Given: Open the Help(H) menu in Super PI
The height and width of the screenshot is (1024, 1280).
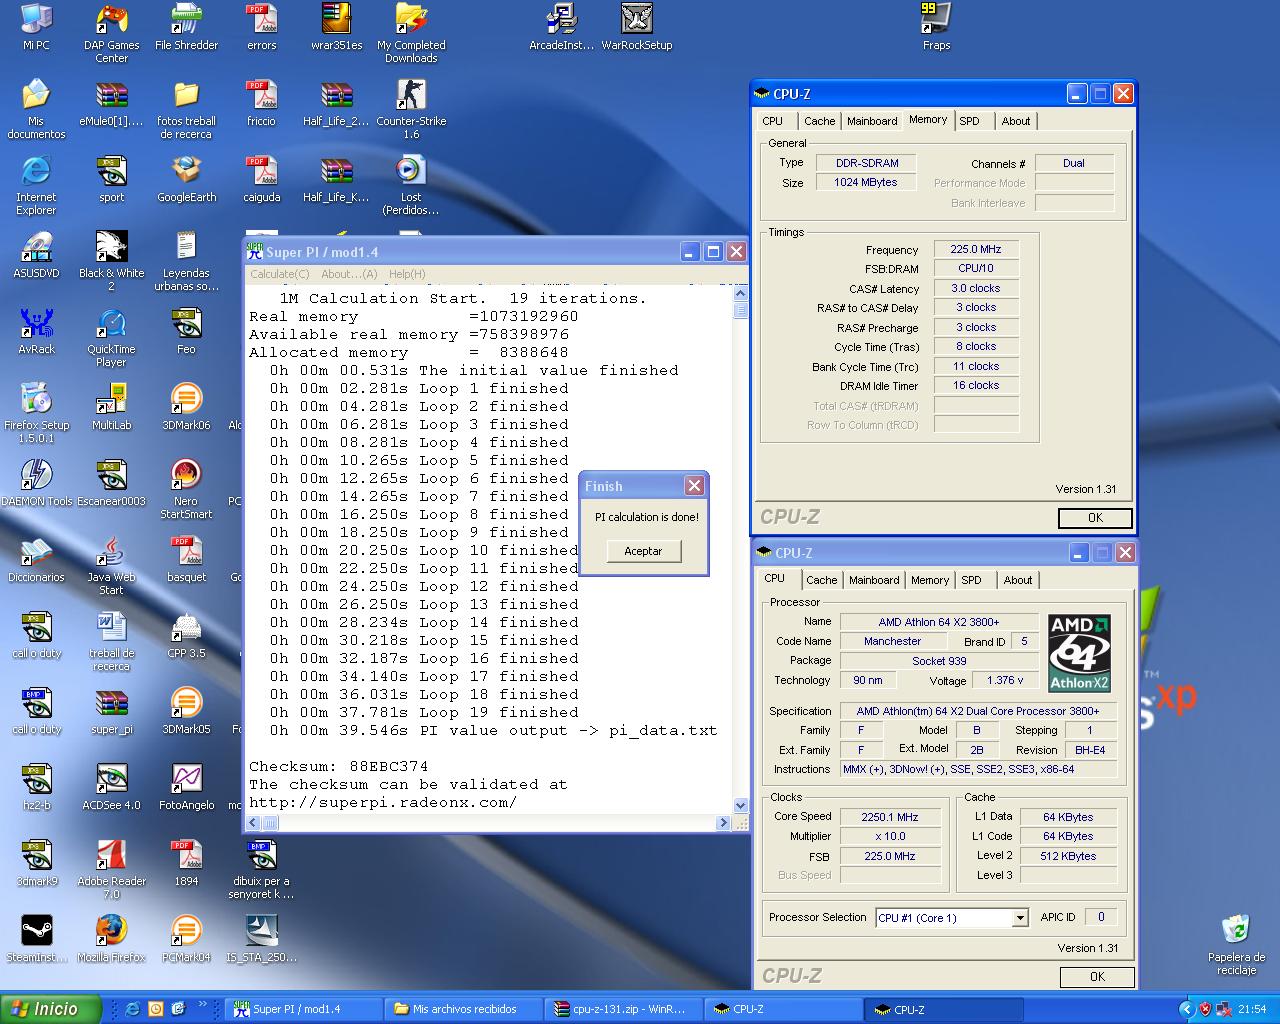Looking at the screenshot, I should pyautogui.click(x=407, y=274).
